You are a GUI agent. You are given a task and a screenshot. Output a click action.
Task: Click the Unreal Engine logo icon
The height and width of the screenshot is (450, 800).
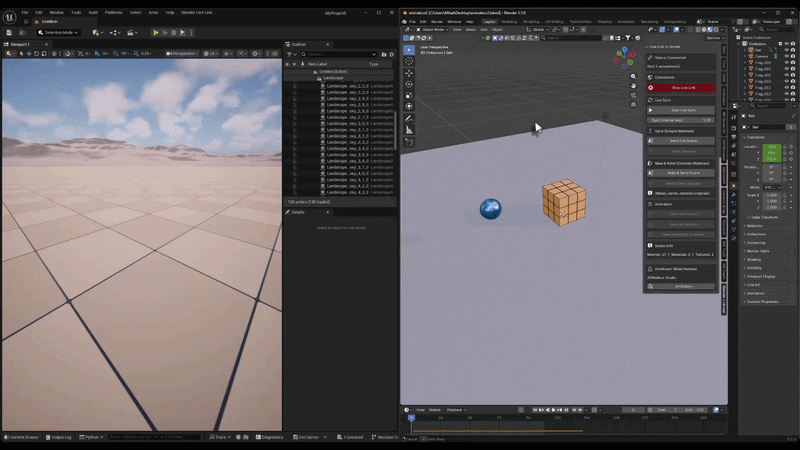(9, 17)
